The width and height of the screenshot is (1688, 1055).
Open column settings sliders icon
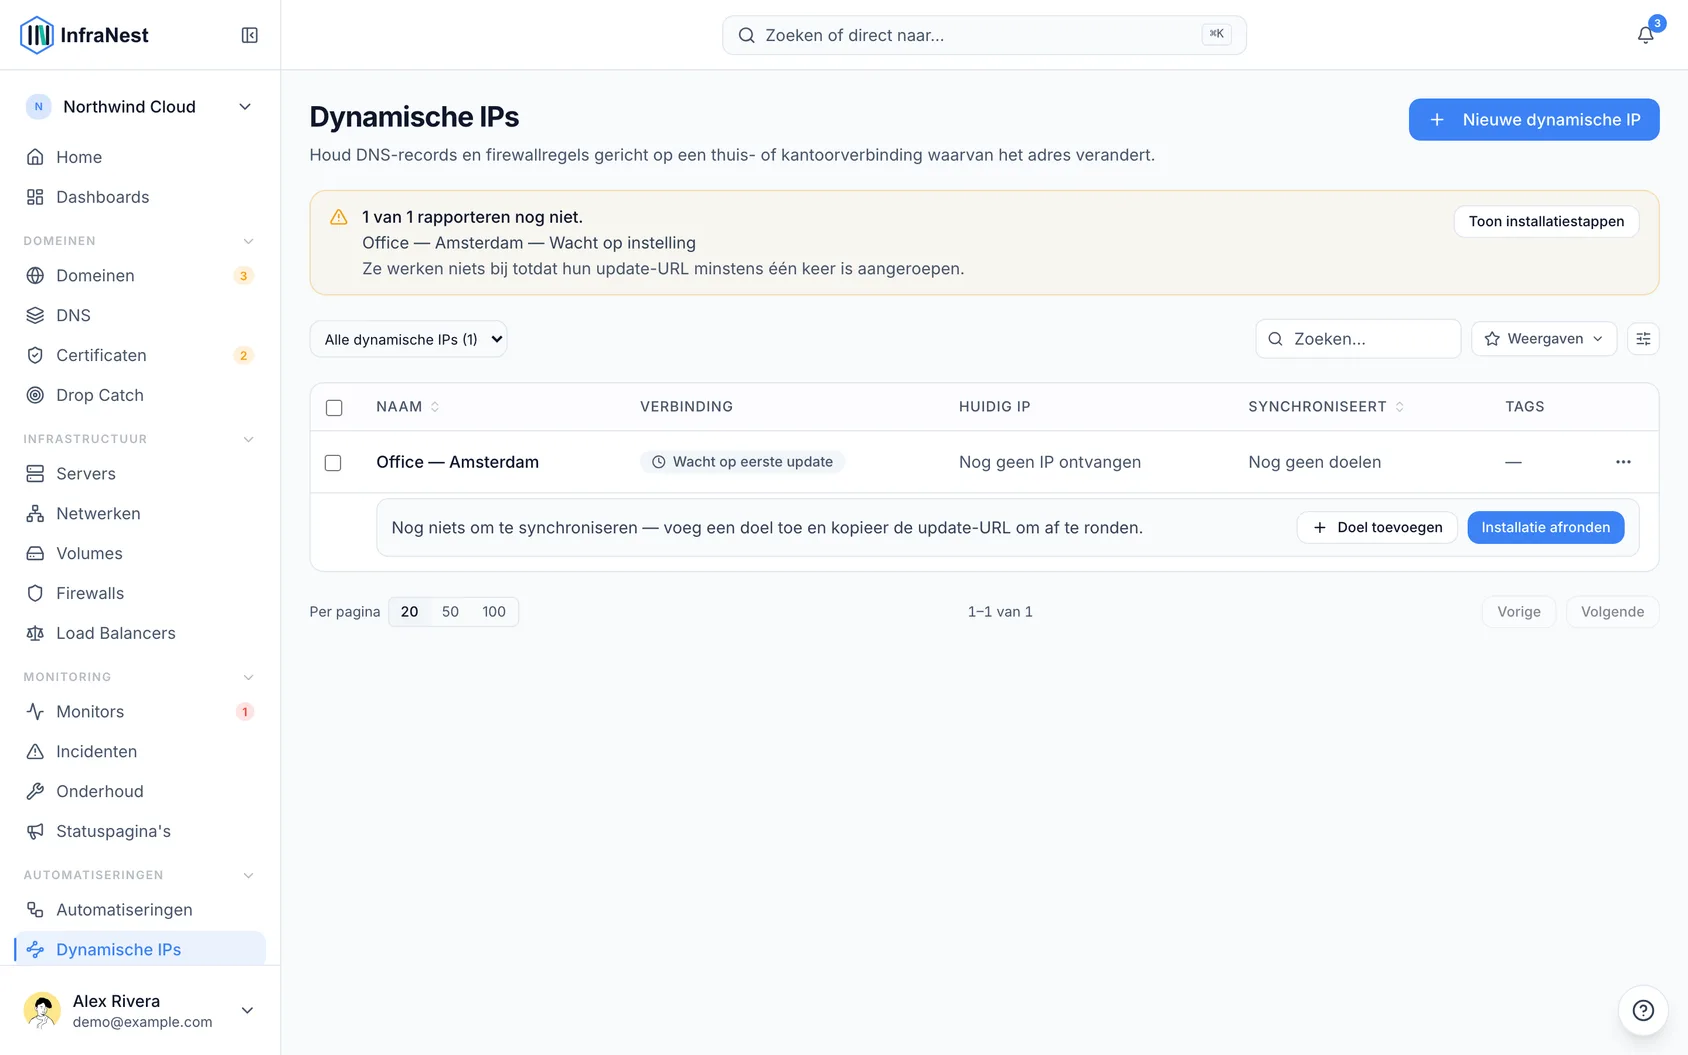click(x=1643, y=339)
